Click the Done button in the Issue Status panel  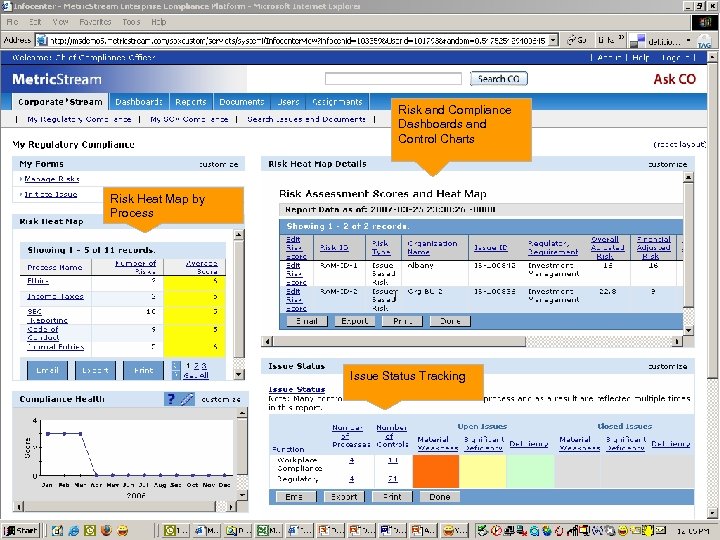click(439, 497)
